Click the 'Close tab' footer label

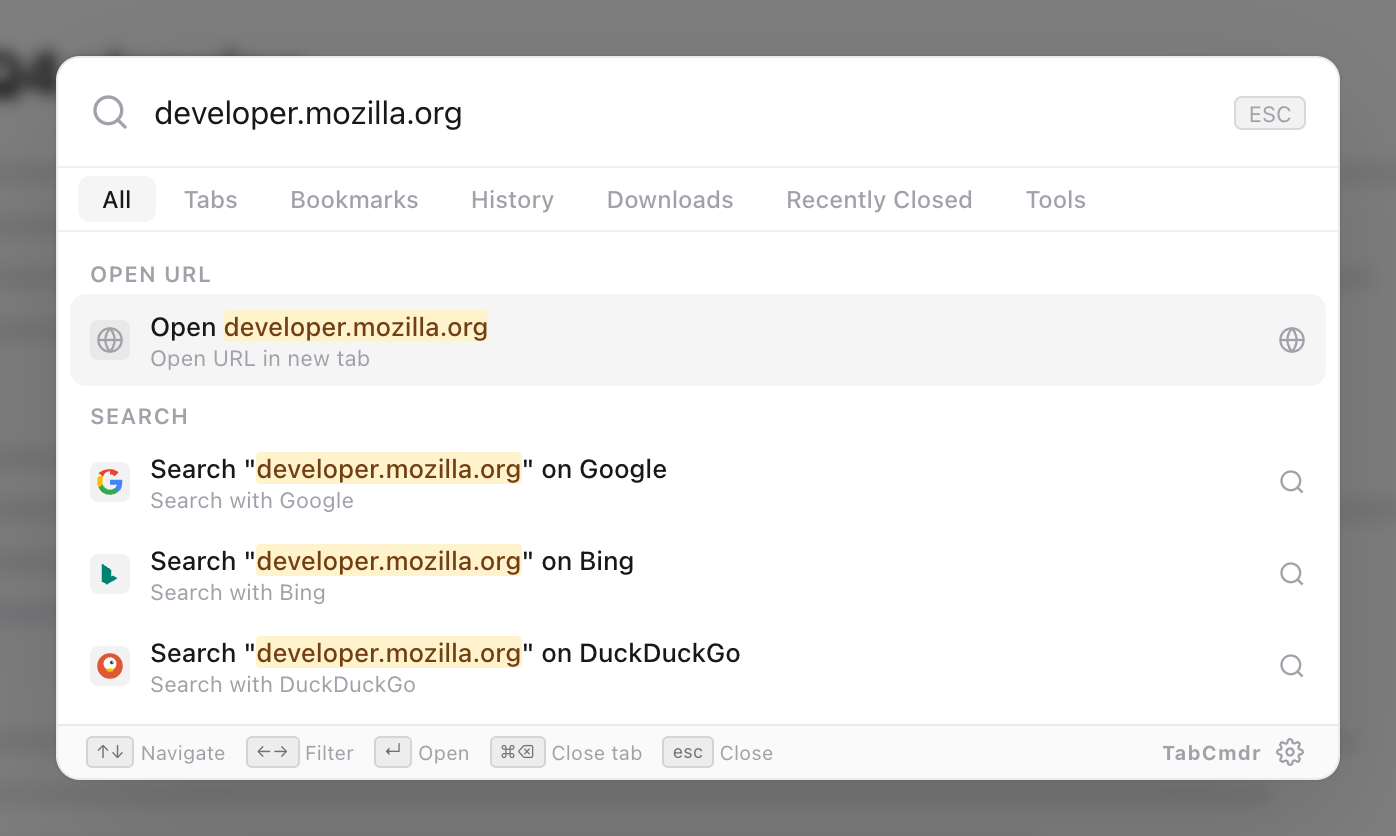[597, 753]
